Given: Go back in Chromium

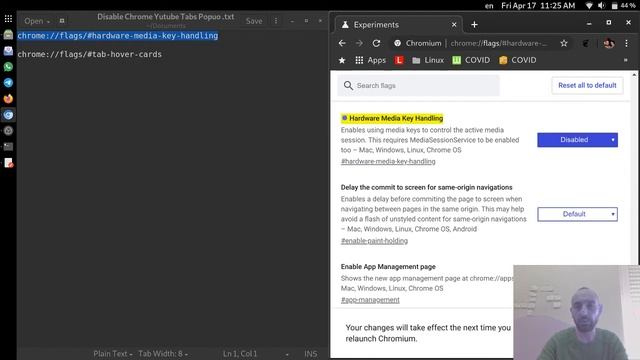Looking at the screenshot, I should pos(342,43).
